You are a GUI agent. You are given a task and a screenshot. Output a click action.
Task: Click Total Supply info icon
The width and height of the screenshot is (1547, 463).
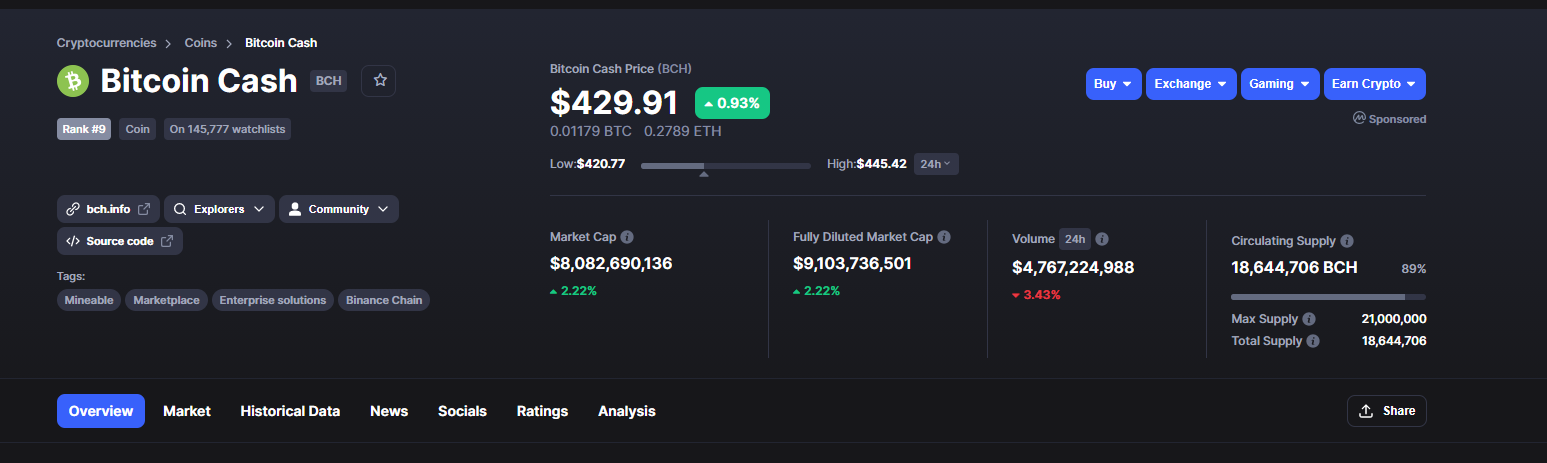[x=1313, y=341]
